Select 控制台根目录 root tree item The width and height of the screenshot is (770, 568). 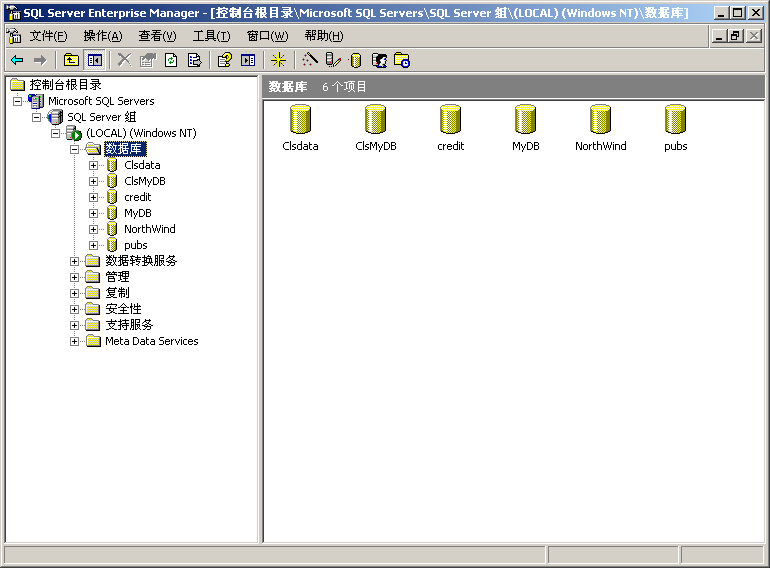click(65, 85)
